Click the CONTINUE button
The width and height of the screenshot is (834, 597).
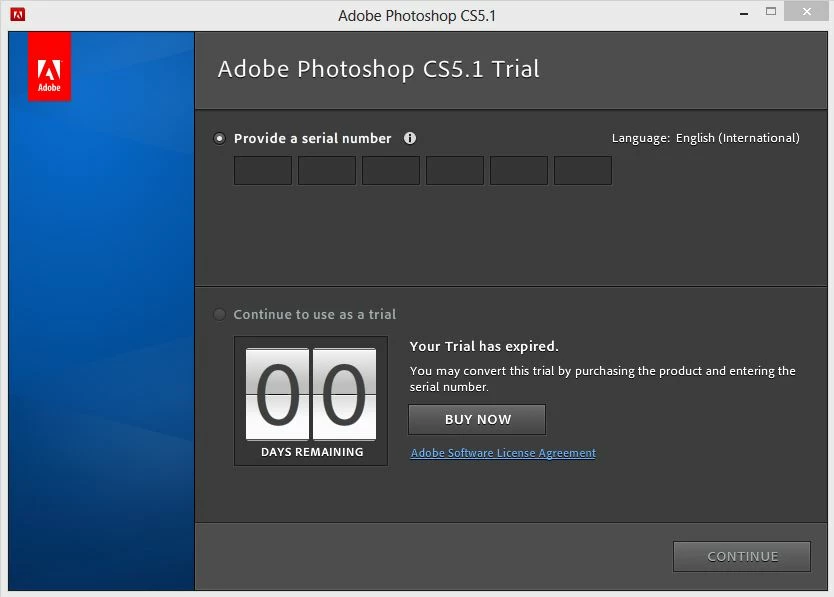coord(742,556)
